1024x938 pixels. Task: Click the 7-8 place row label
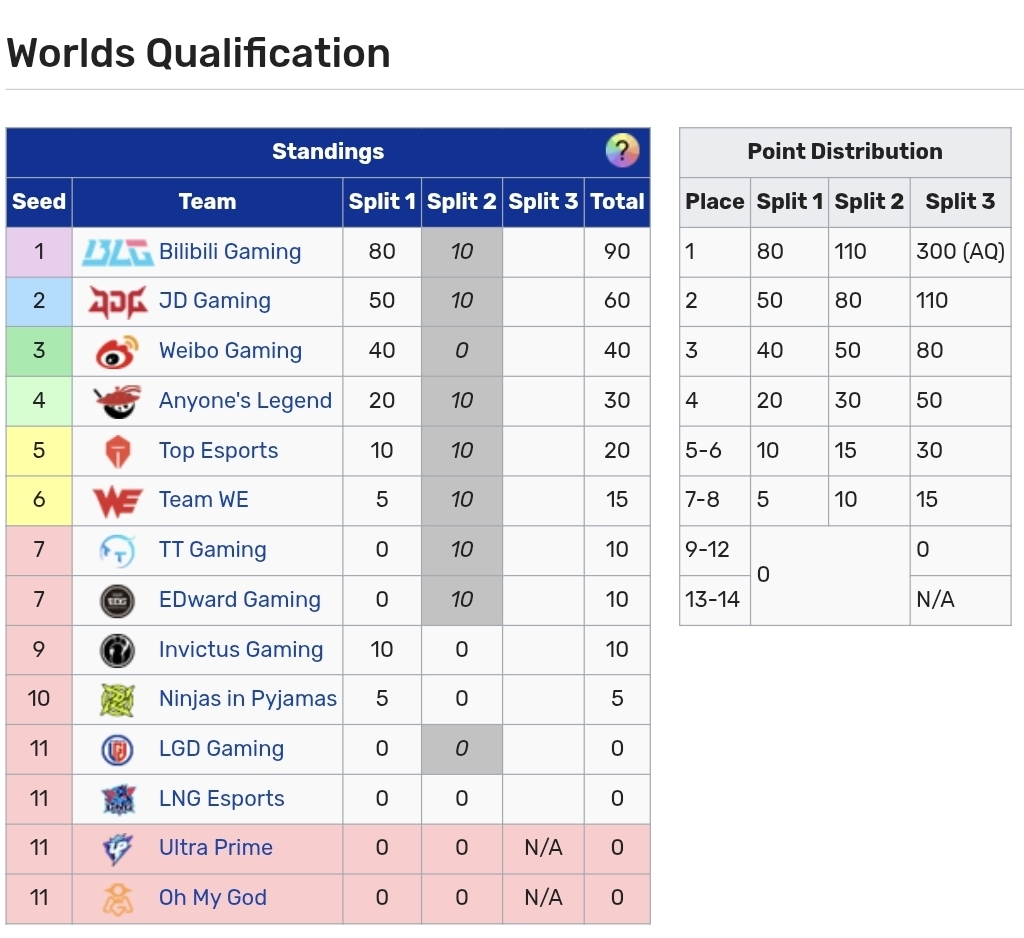point(715,500)
